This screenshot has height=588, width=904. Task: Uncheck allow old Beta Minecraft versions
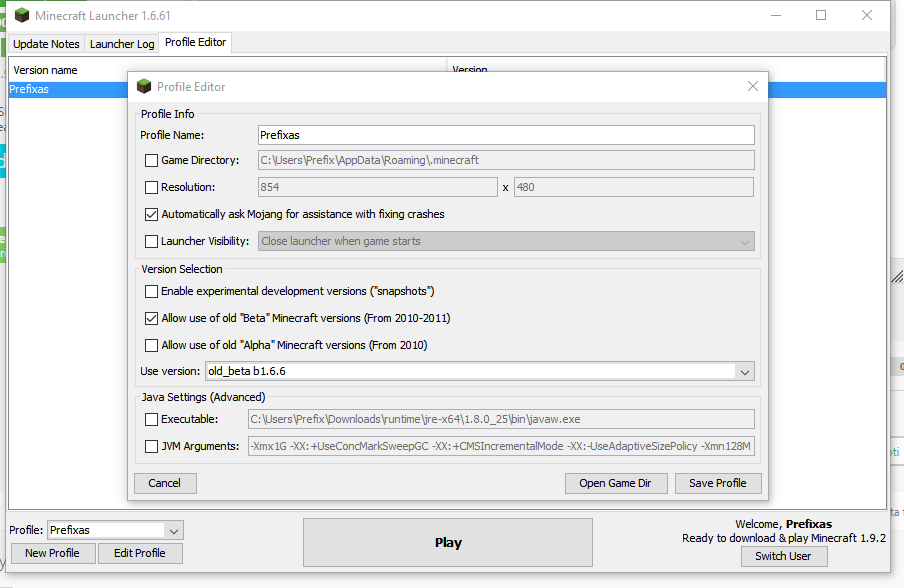(x=151, y=318)
